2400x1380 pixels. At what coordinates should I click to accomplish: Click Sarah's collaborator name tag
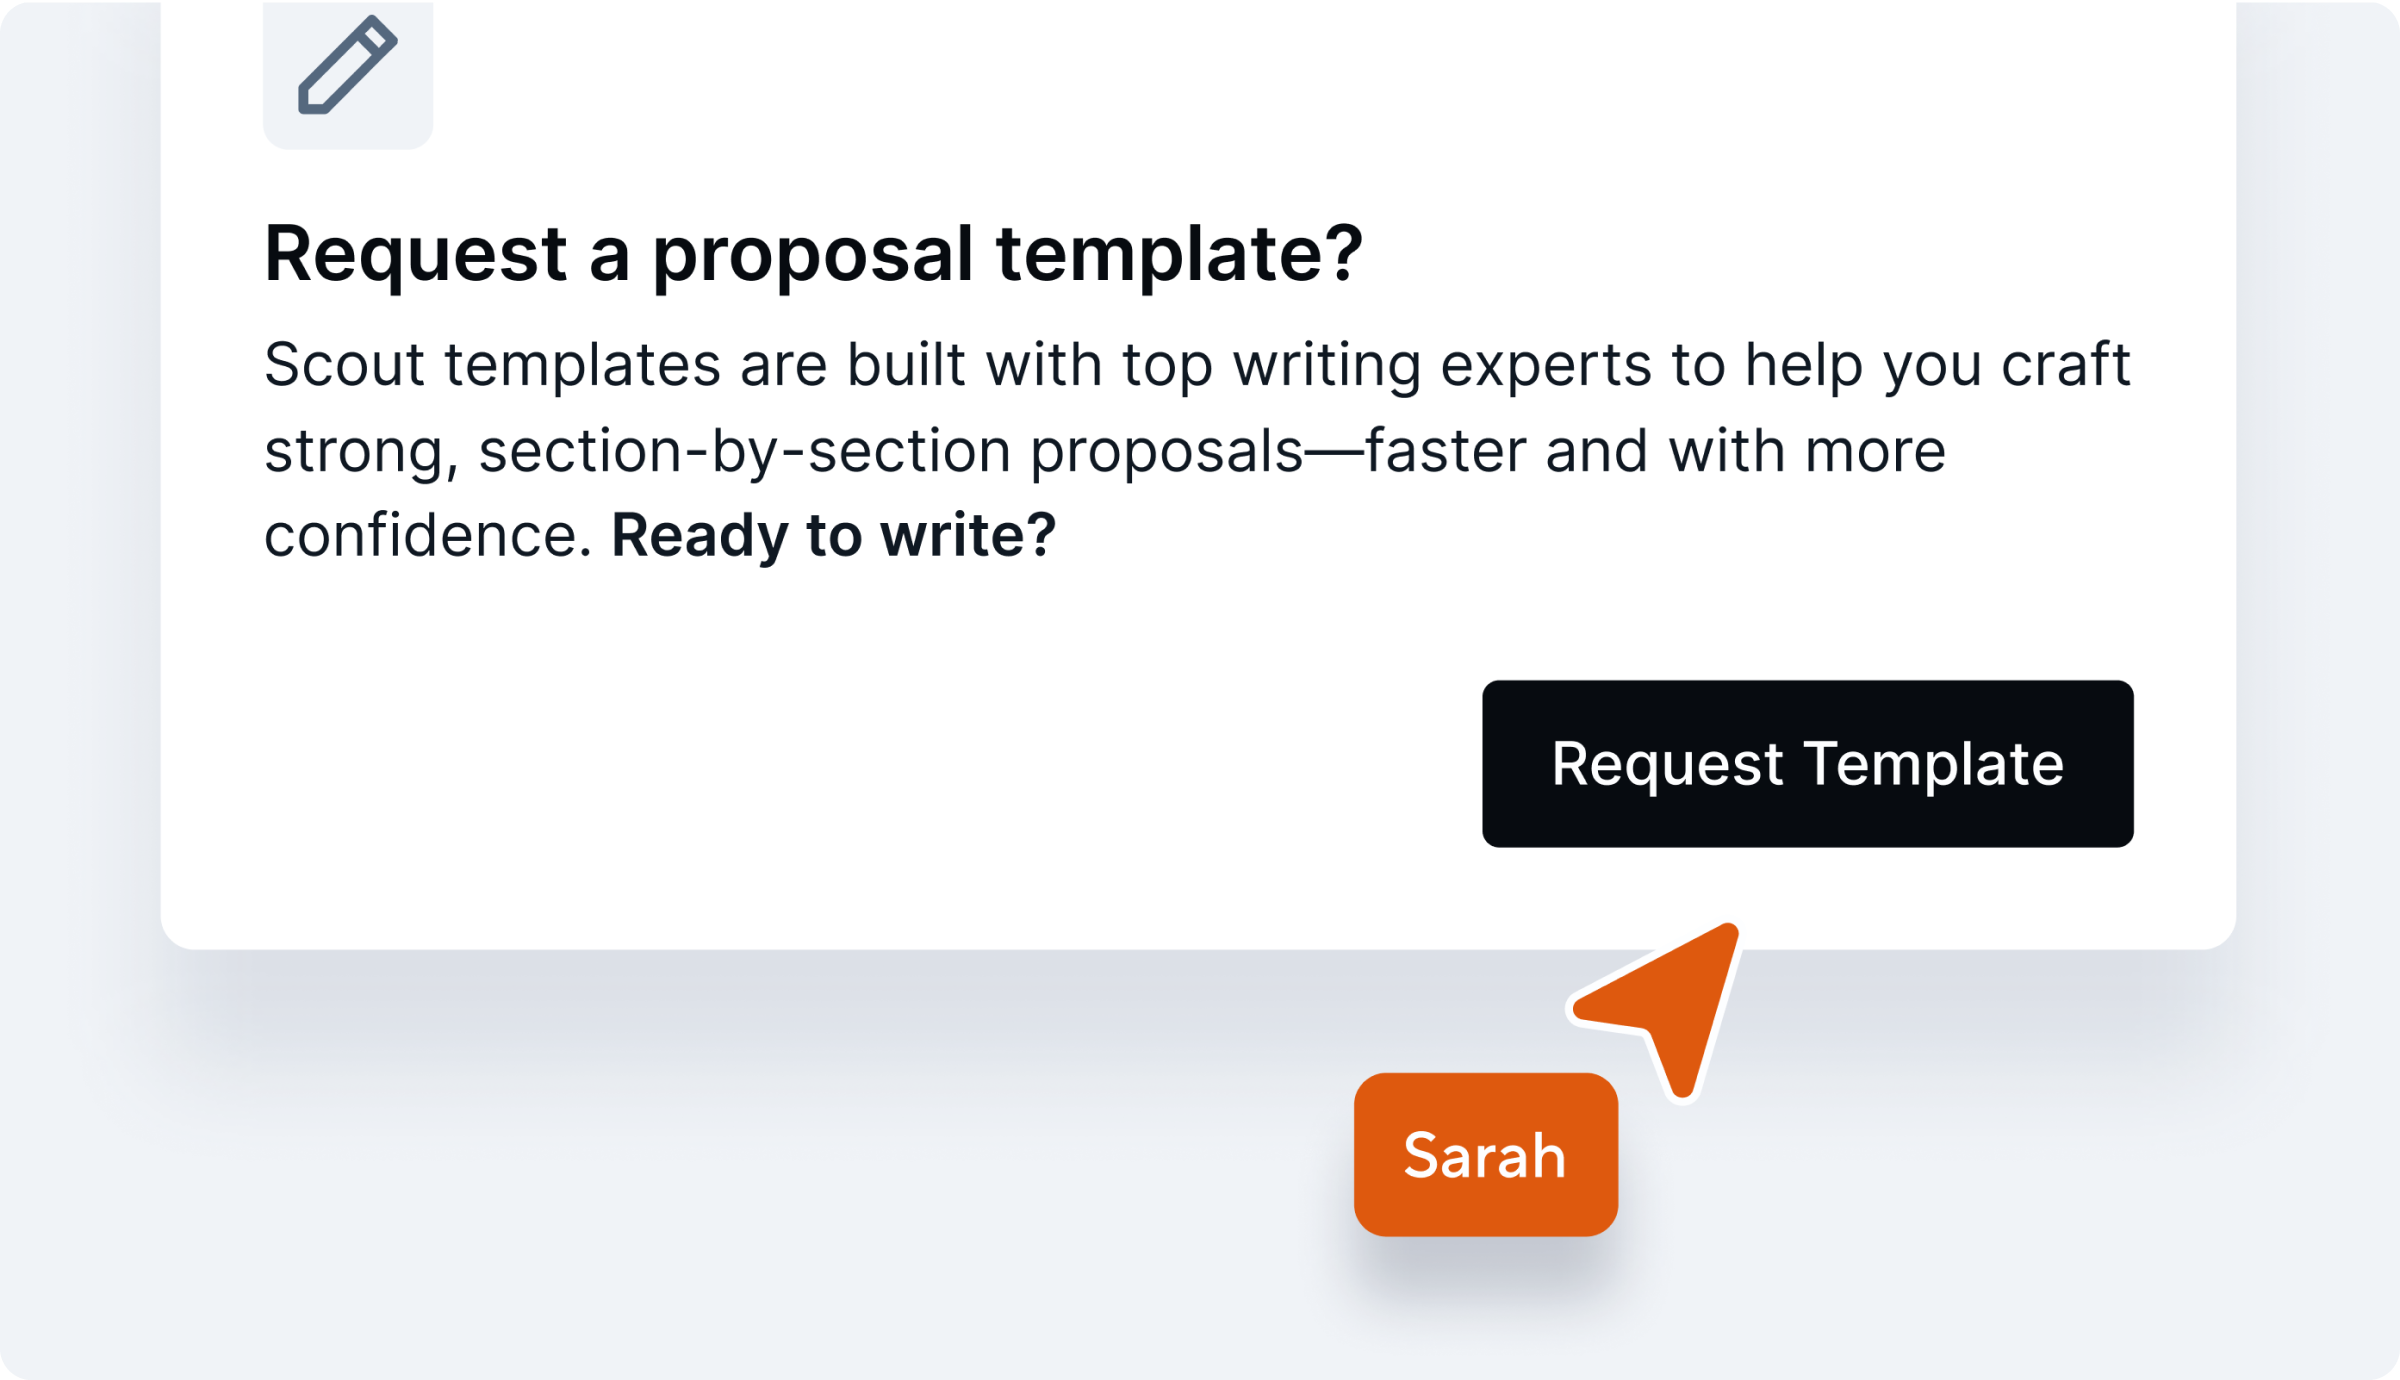click(x=1483, y=1156)
